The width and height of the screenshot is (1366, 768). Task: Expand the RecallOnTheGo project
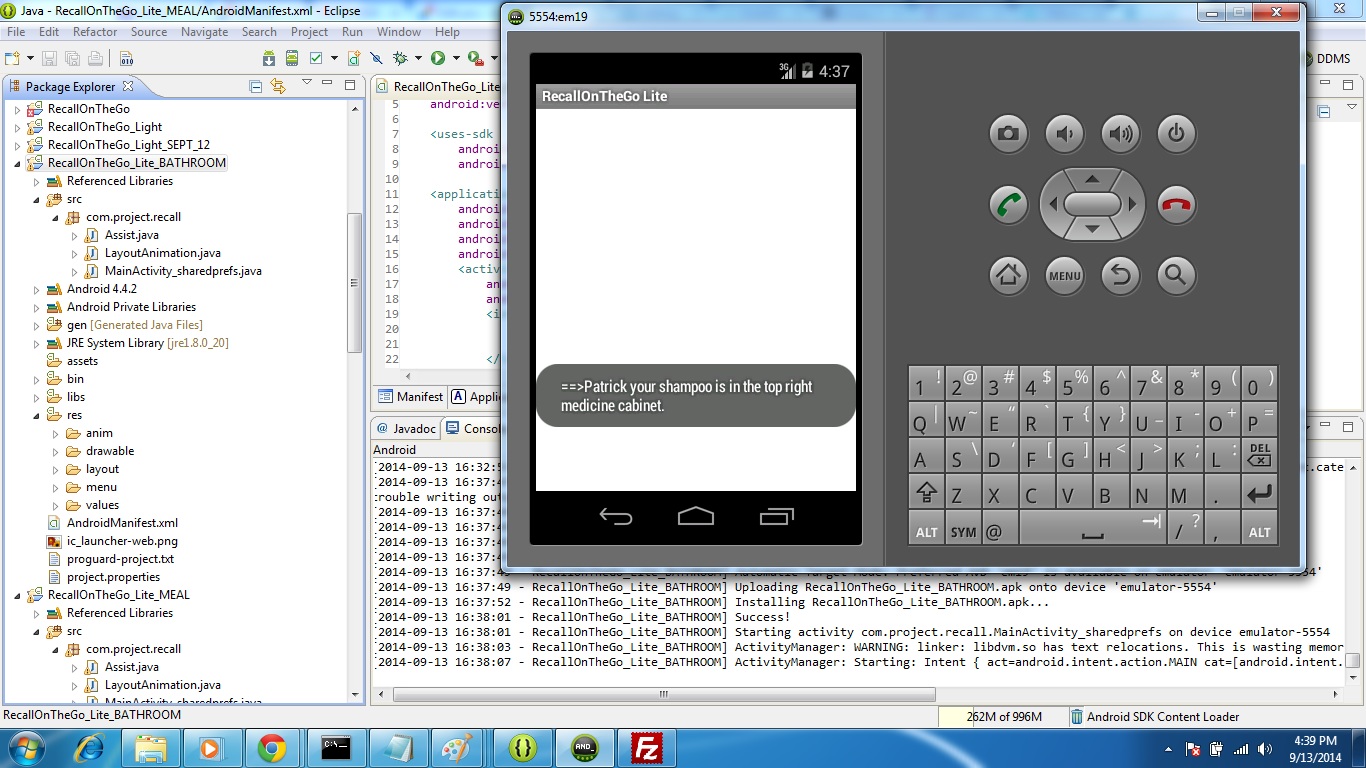tap(17, 109)
